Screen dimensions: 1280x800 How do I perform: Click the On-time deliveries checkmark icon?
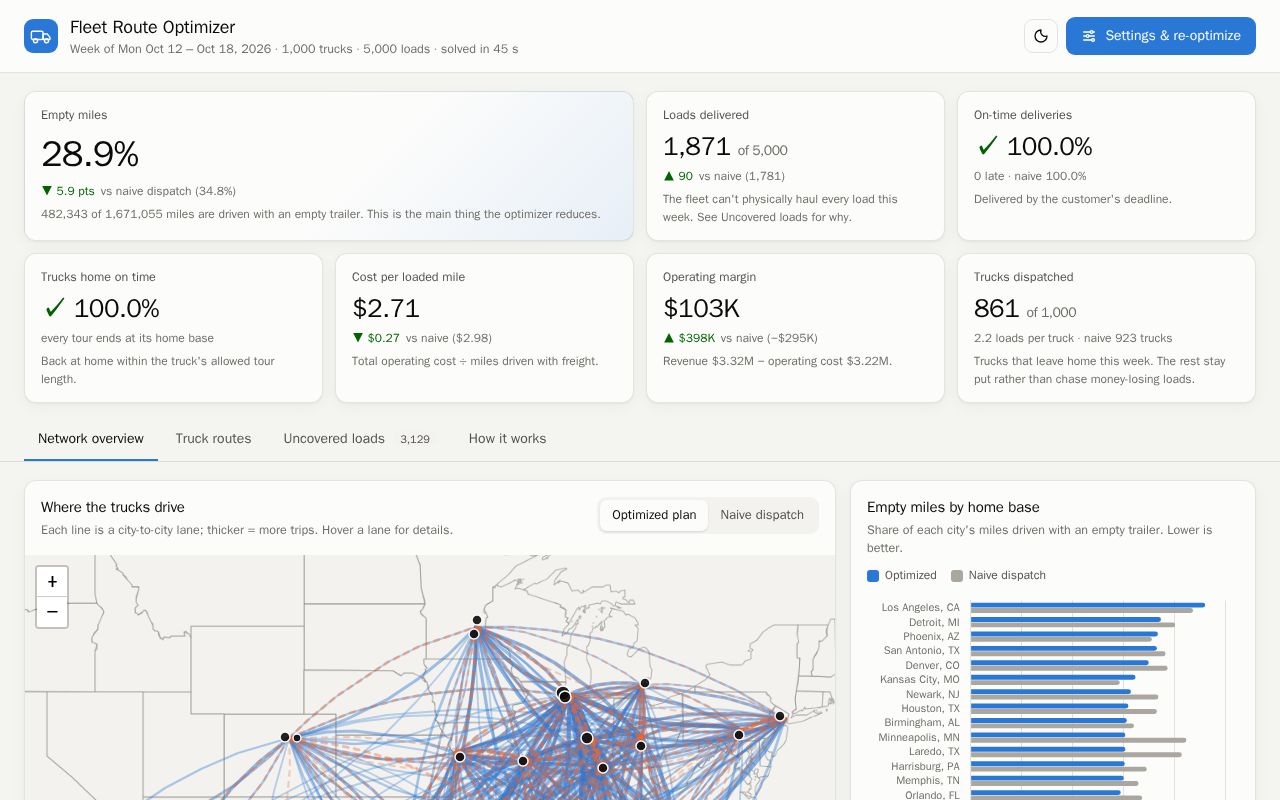click(x=988, y=147)
